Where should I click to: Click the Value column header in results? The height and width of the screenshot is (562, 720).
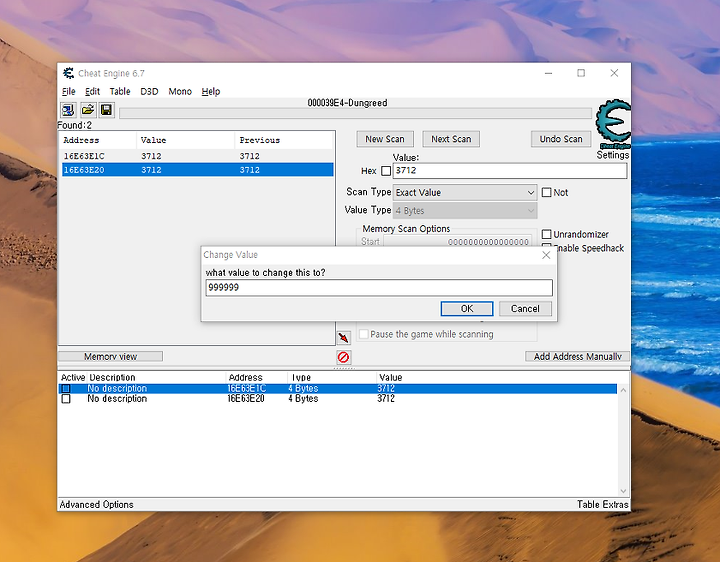click(x=186, y=140)
